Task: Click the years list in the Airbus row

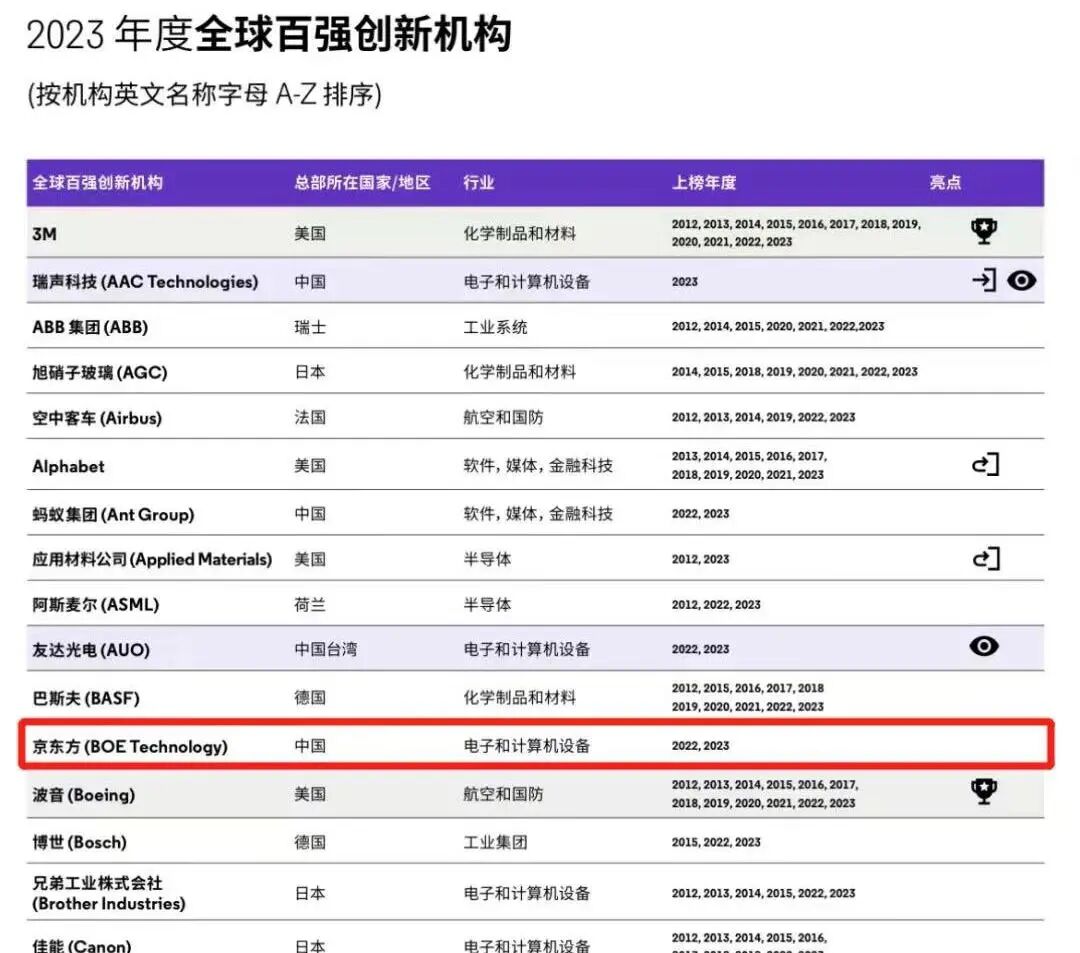Action: pyautogui.click(x=764, y=417)
